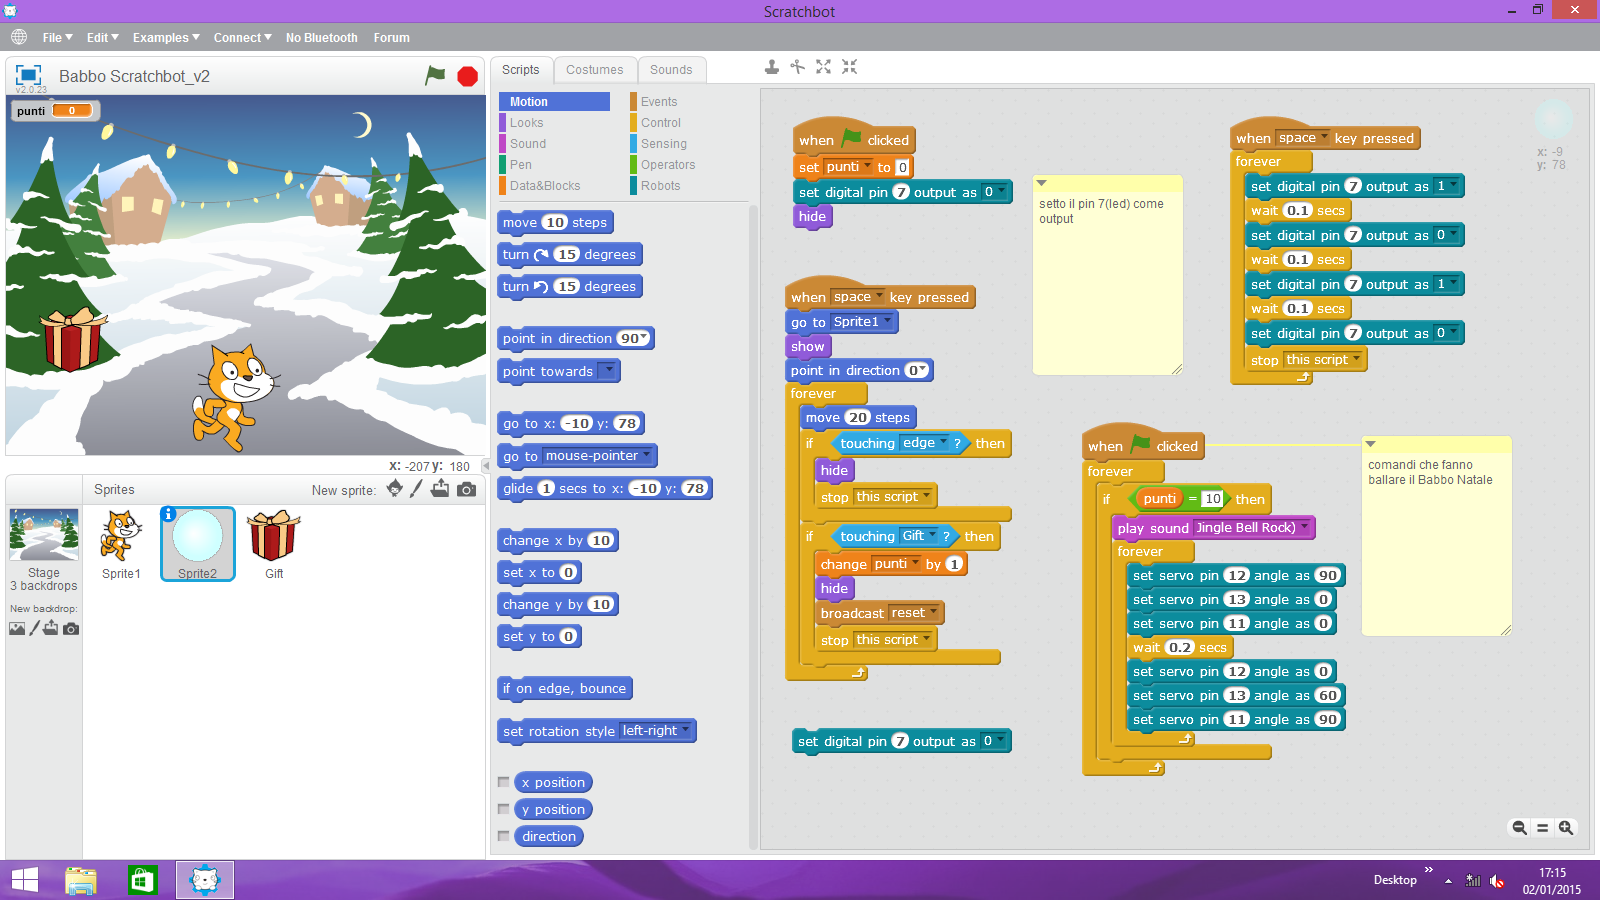This screenshot has height=900, width=1600.
Task: Open the File menu
Action: [57, 37]
